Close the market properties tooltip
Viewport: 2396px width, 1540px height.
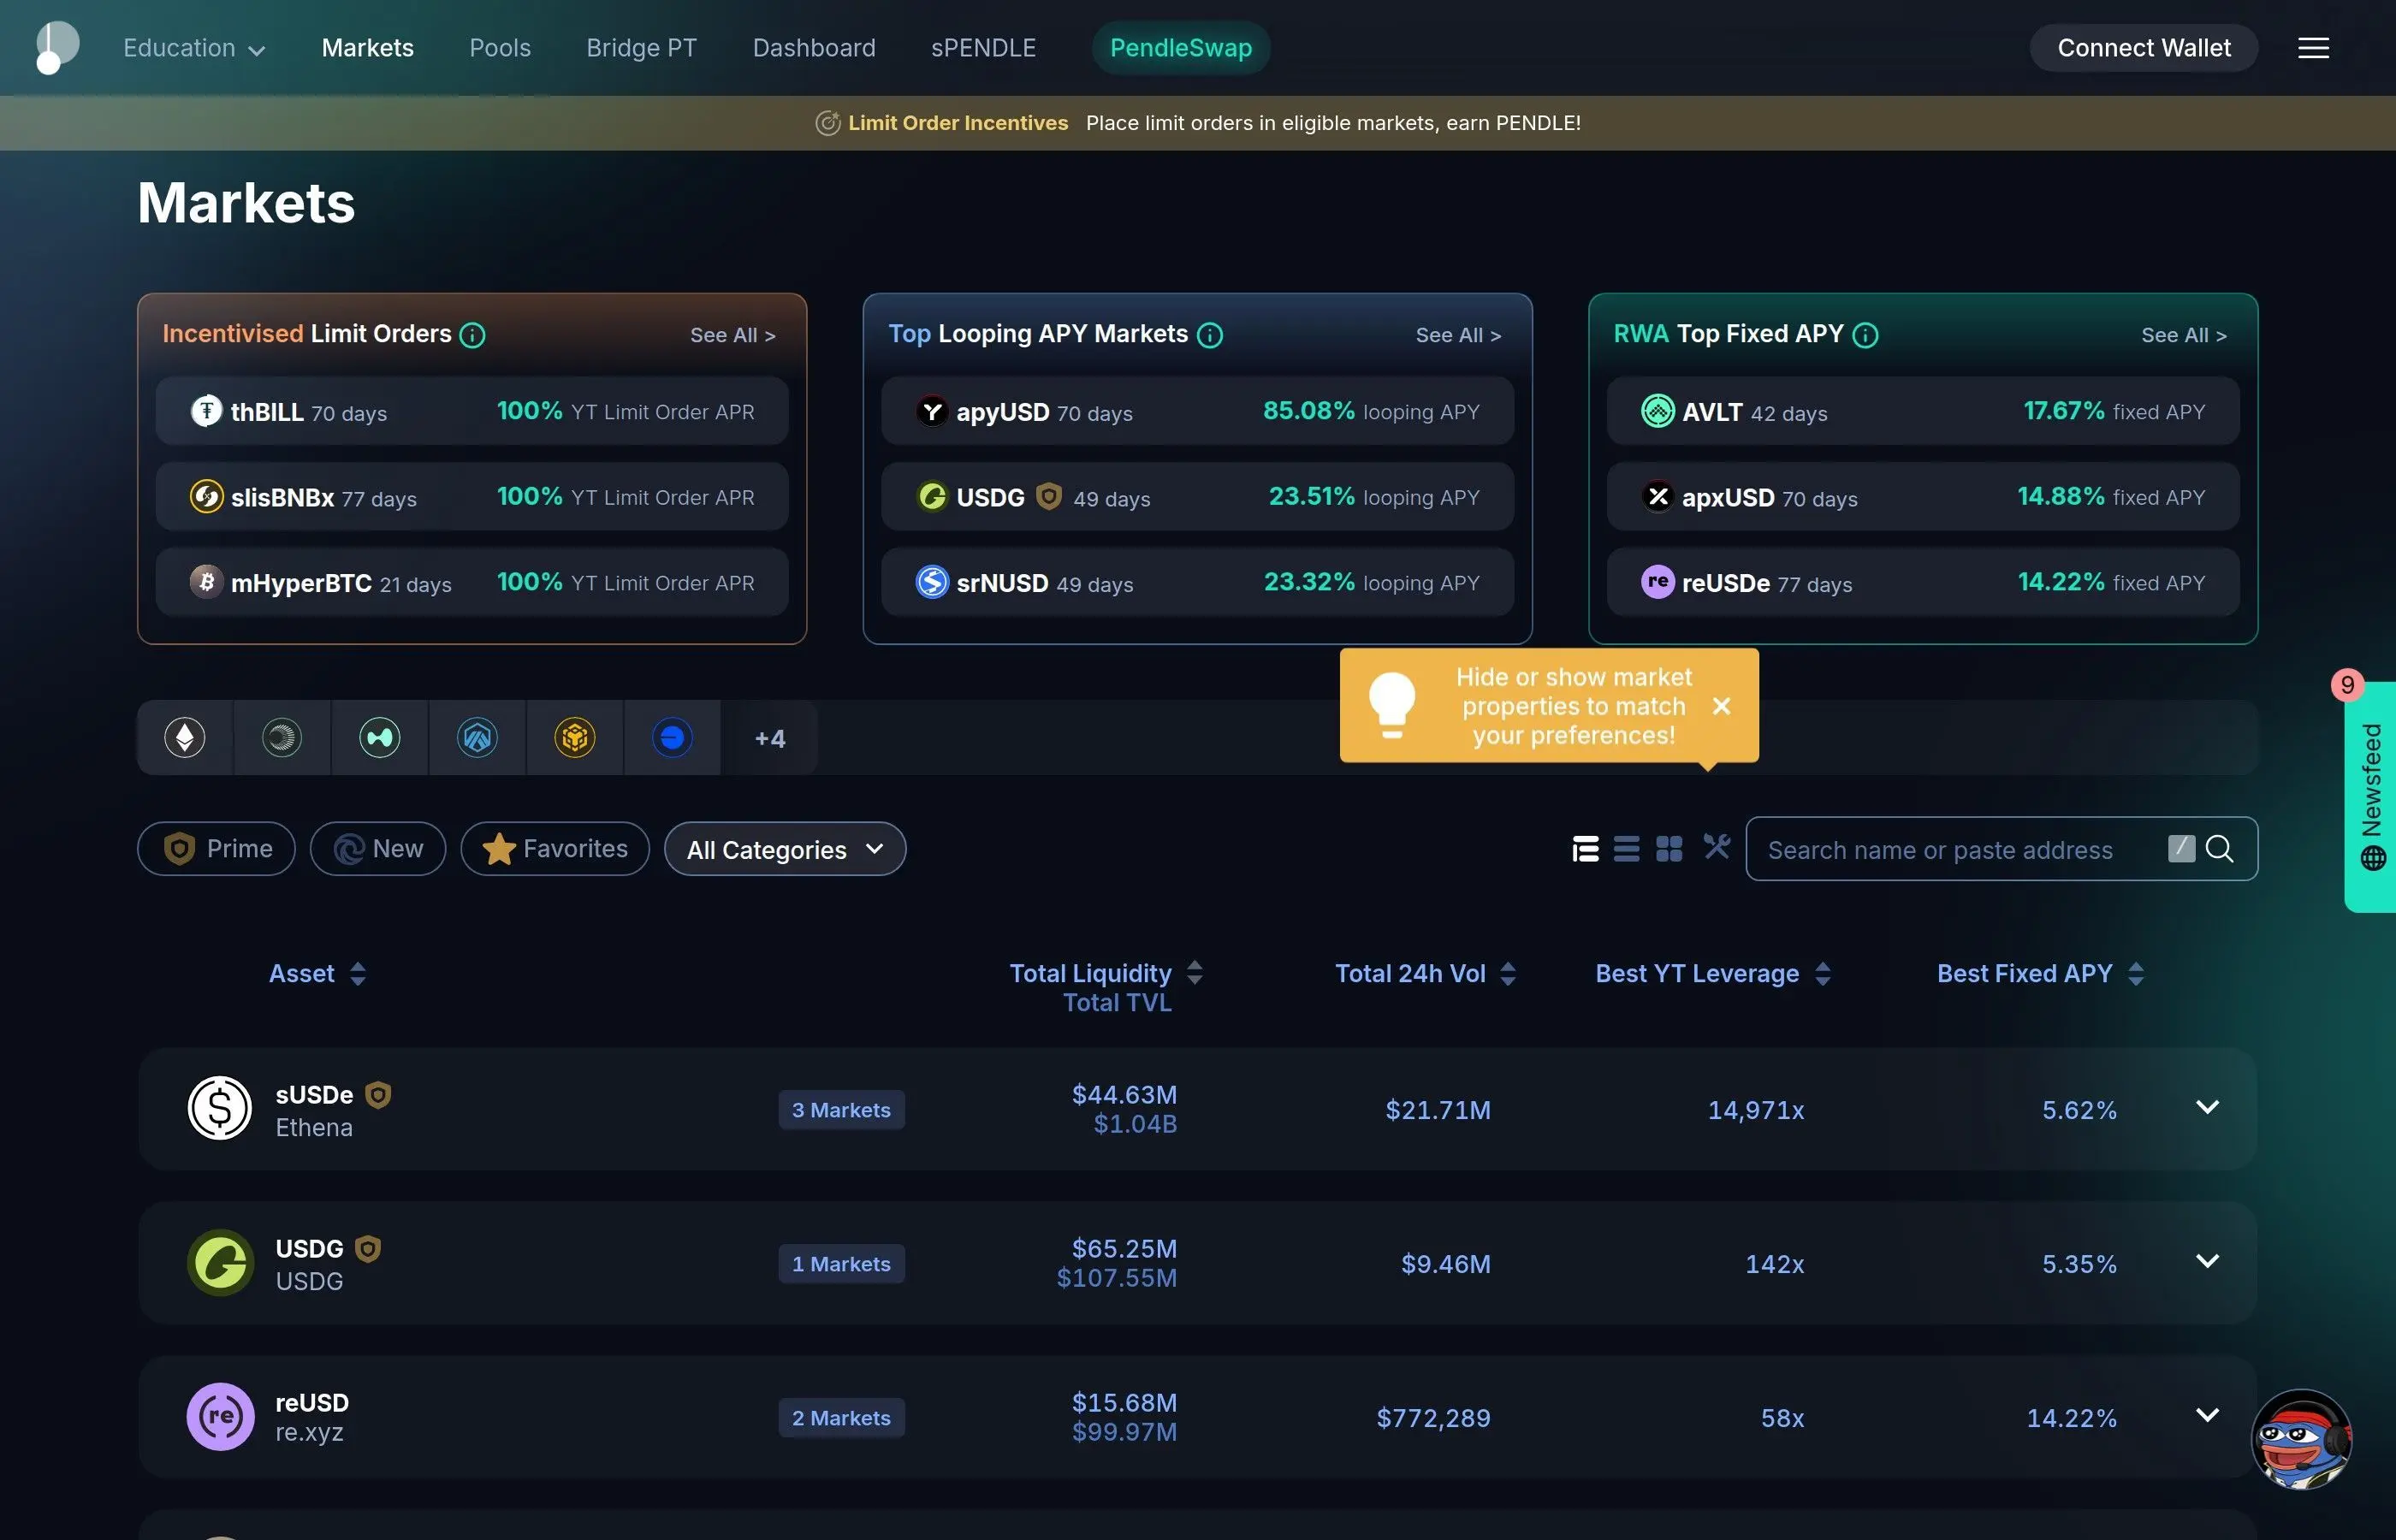click(1721, 706)
